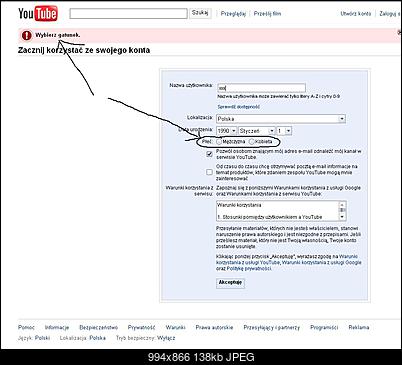Image resolution: width=402 pixels, height=365 pixels.
Task: Click the Akceptuję button
Action: click(230, 283)
